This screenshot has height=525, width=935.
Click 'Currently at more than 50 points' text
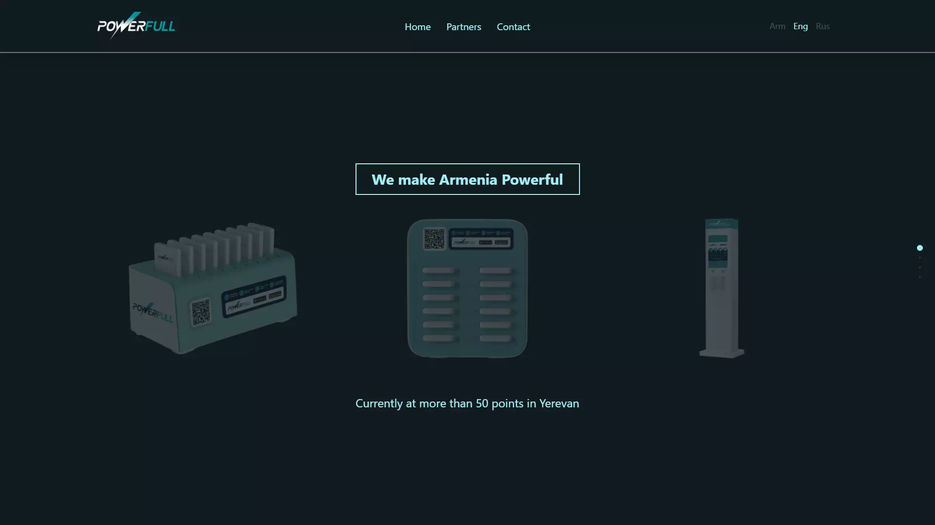467,404
